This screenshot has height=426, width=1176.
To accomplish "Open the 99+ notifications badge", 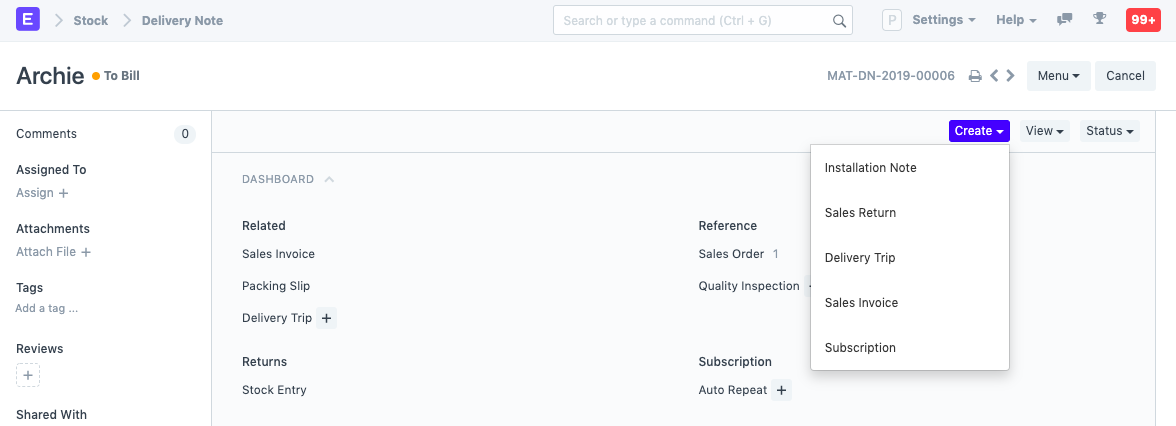I will point(1143,20).
